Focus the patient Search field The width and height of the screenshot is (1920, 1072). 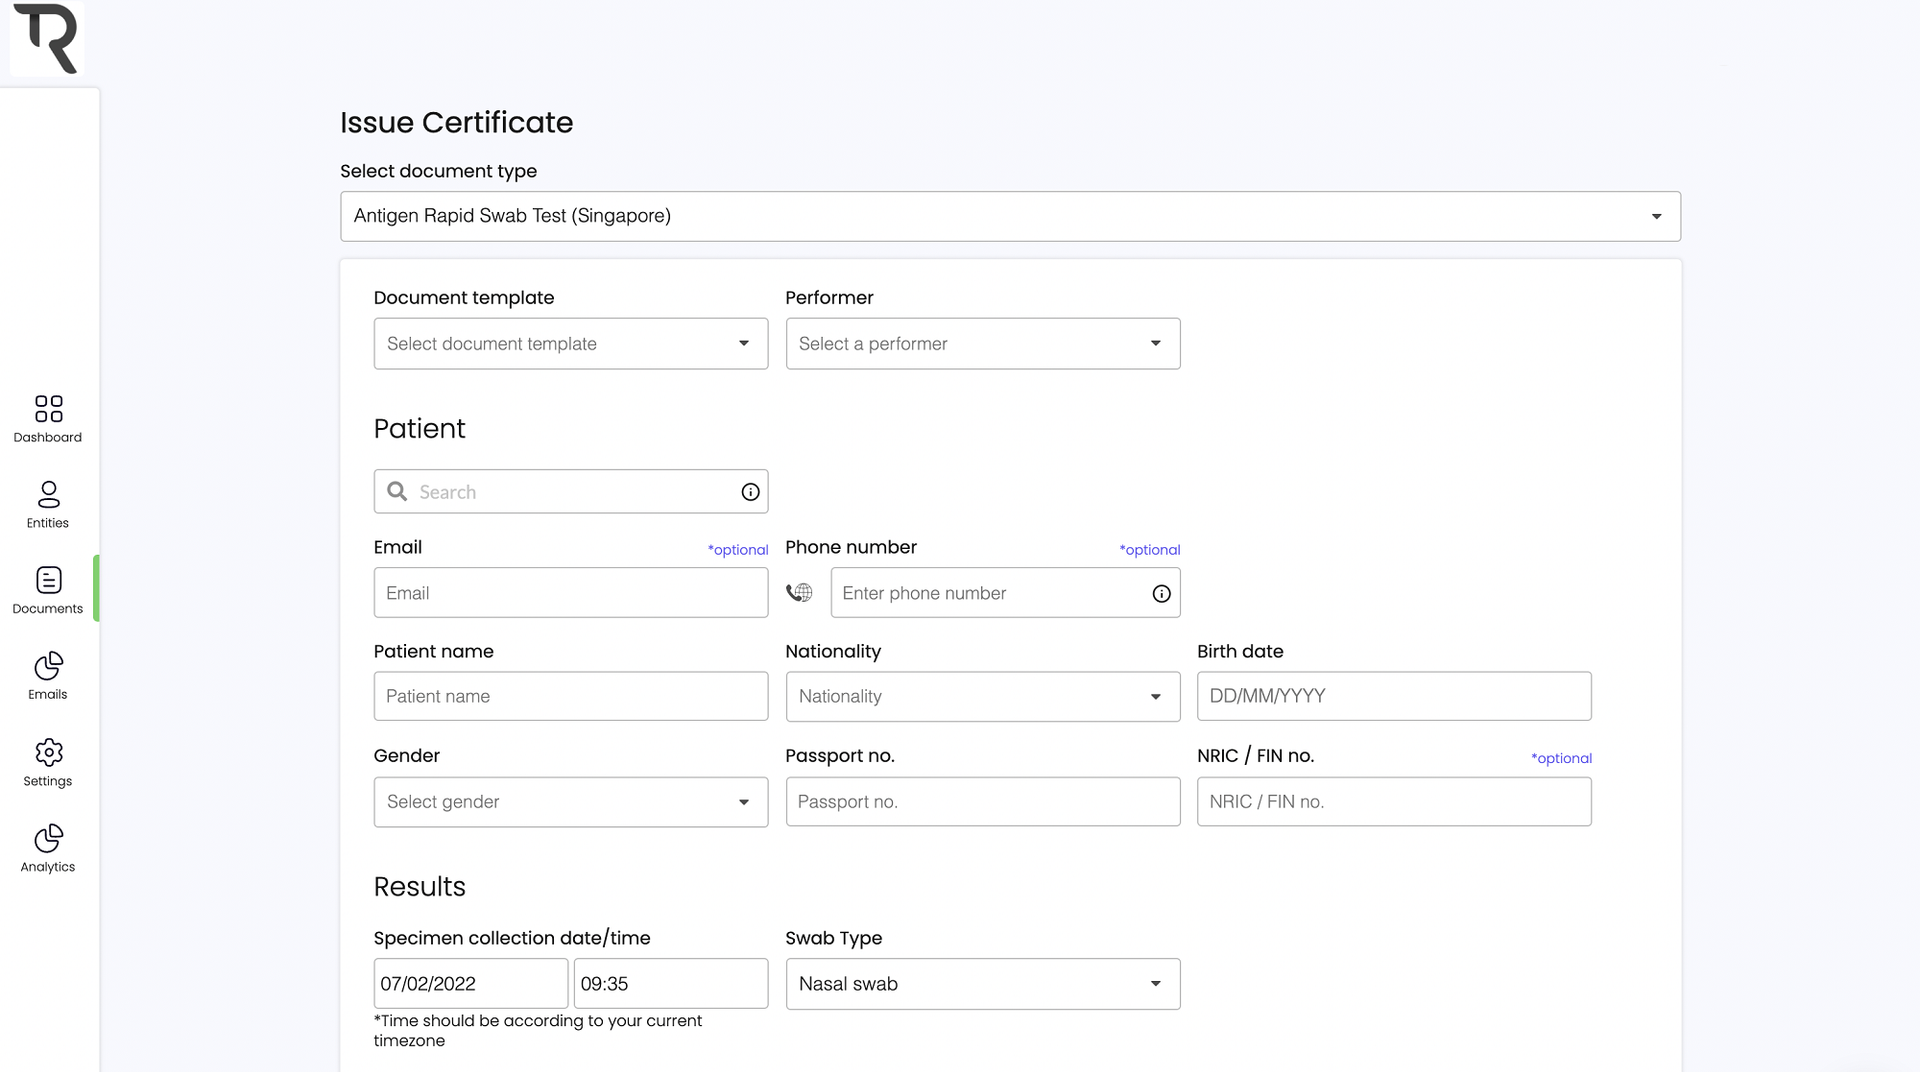(x=571, y=492)
